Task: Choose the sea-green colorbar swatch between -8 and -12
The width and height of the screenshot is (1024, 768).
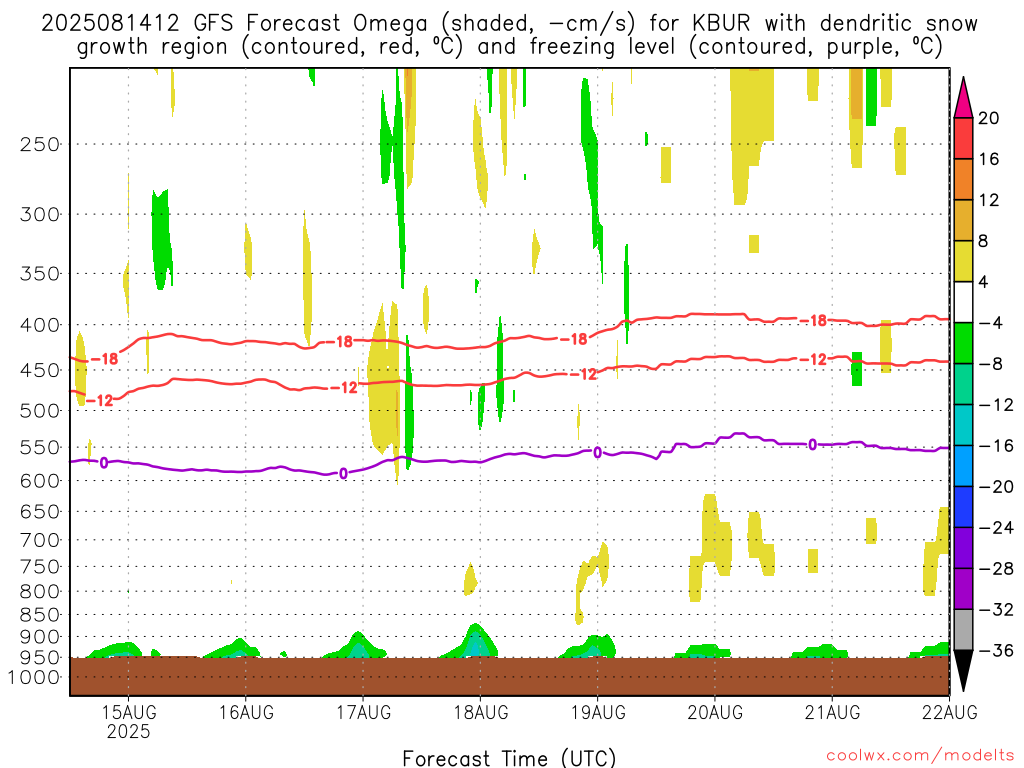Action: (x=963, y=384)
